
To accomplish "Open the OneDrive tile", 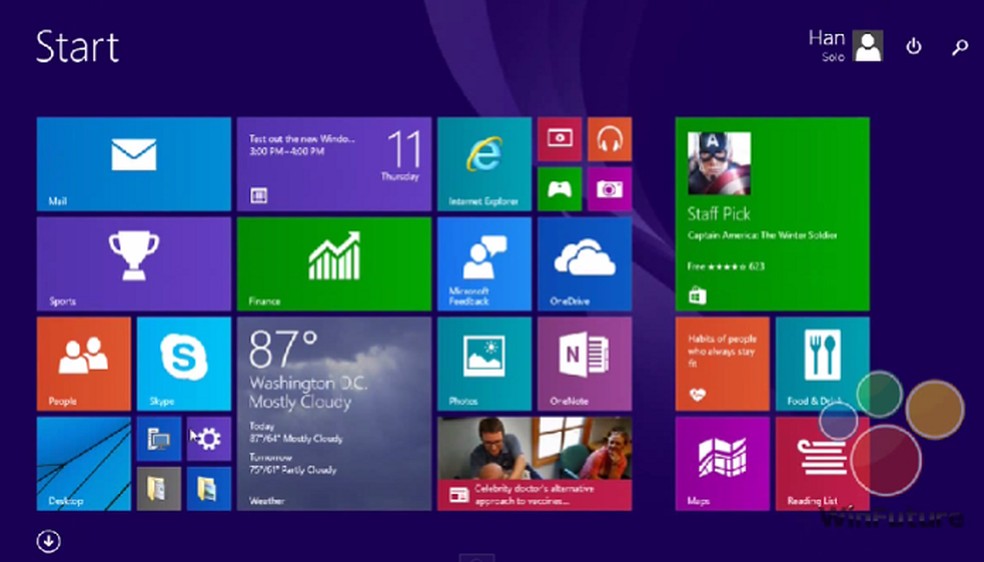I will 585,264.
